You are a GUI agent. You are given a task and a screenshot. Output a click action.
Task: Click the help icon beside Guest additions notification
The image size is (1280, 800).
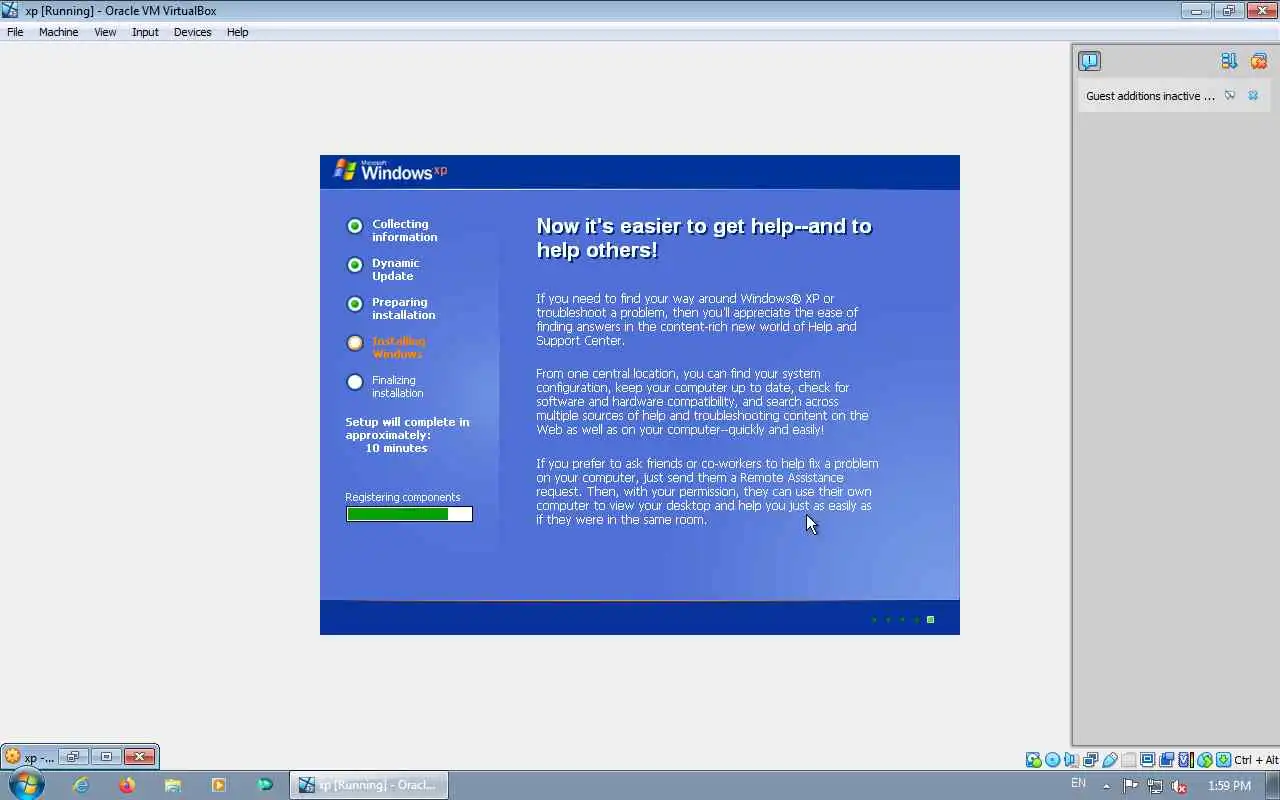coord(1230,96)
